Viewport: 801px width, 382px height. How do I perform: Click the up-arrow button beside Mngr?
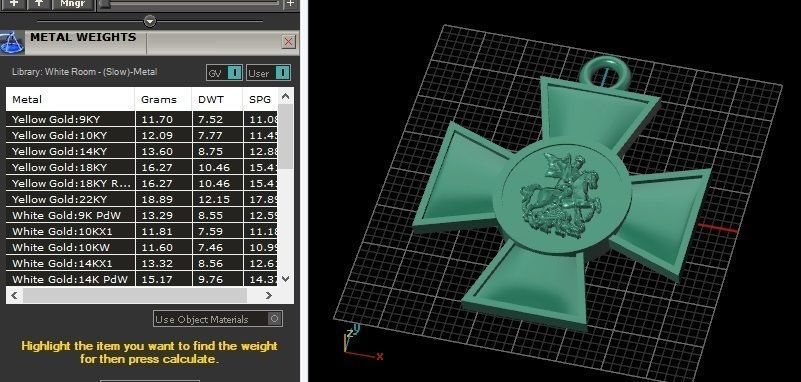click(x=39, y=4)
